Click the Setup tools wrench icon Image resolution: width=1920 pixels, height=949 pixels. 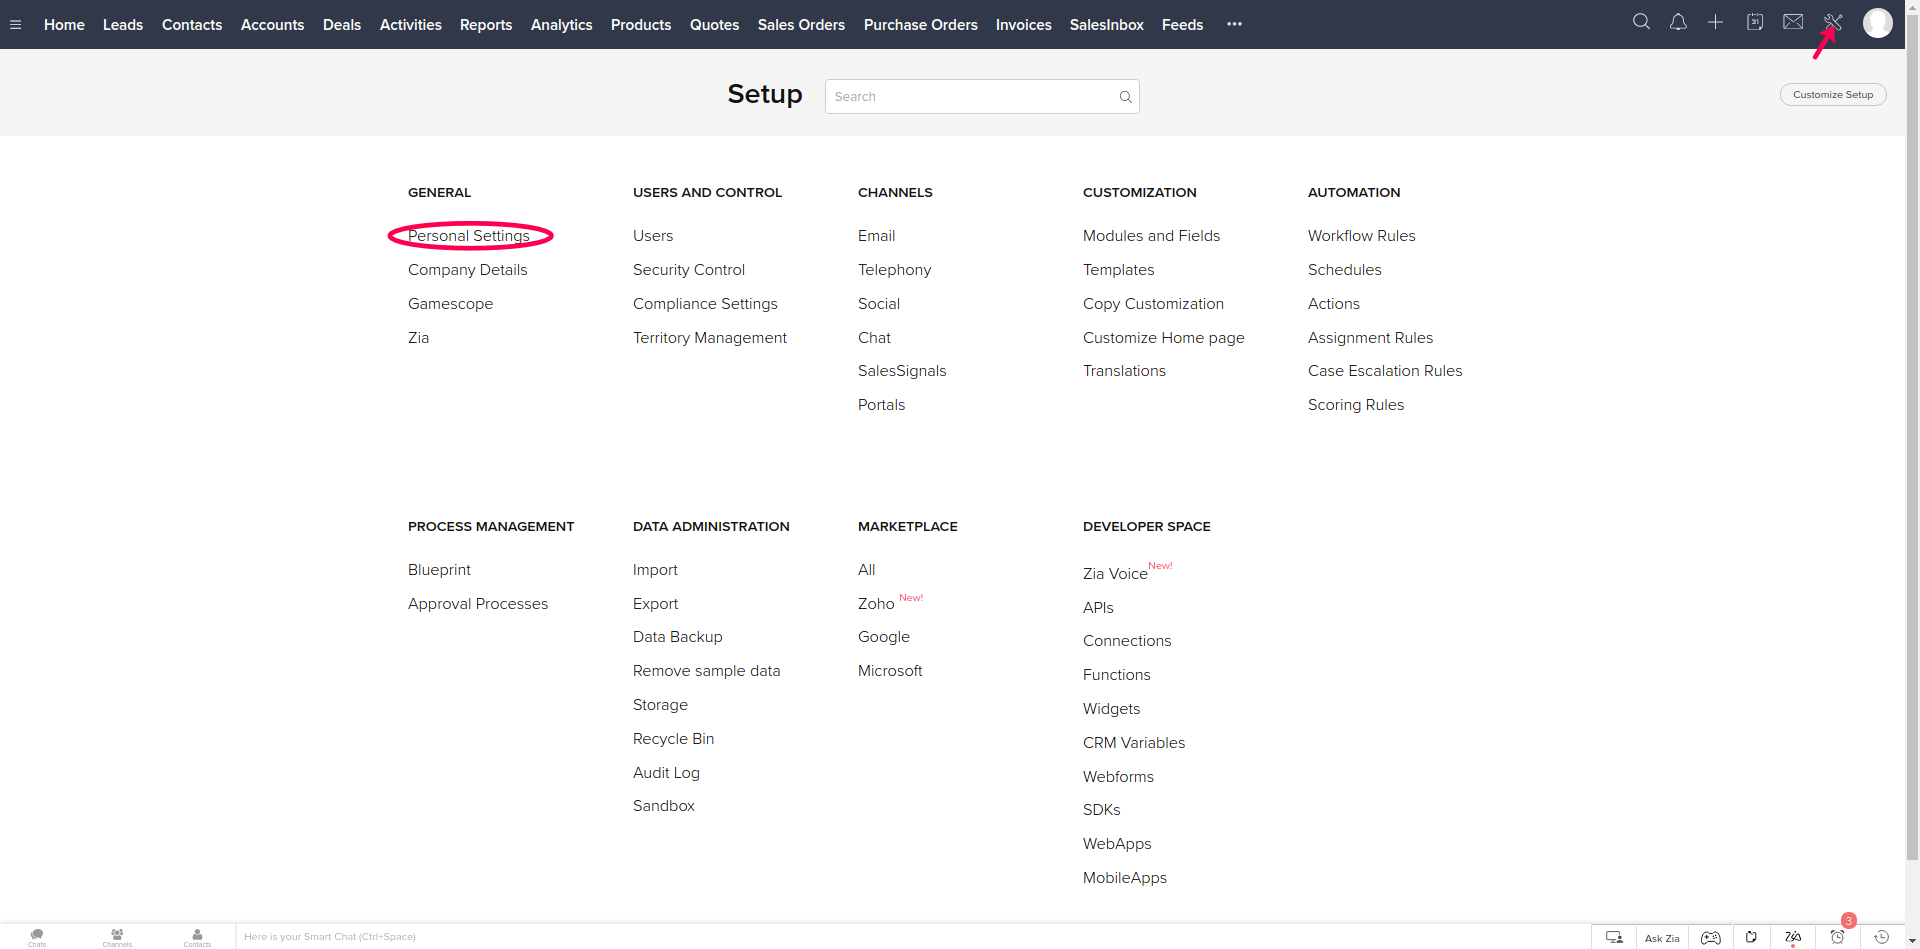pyautogui.click(x=1832, y=22)
